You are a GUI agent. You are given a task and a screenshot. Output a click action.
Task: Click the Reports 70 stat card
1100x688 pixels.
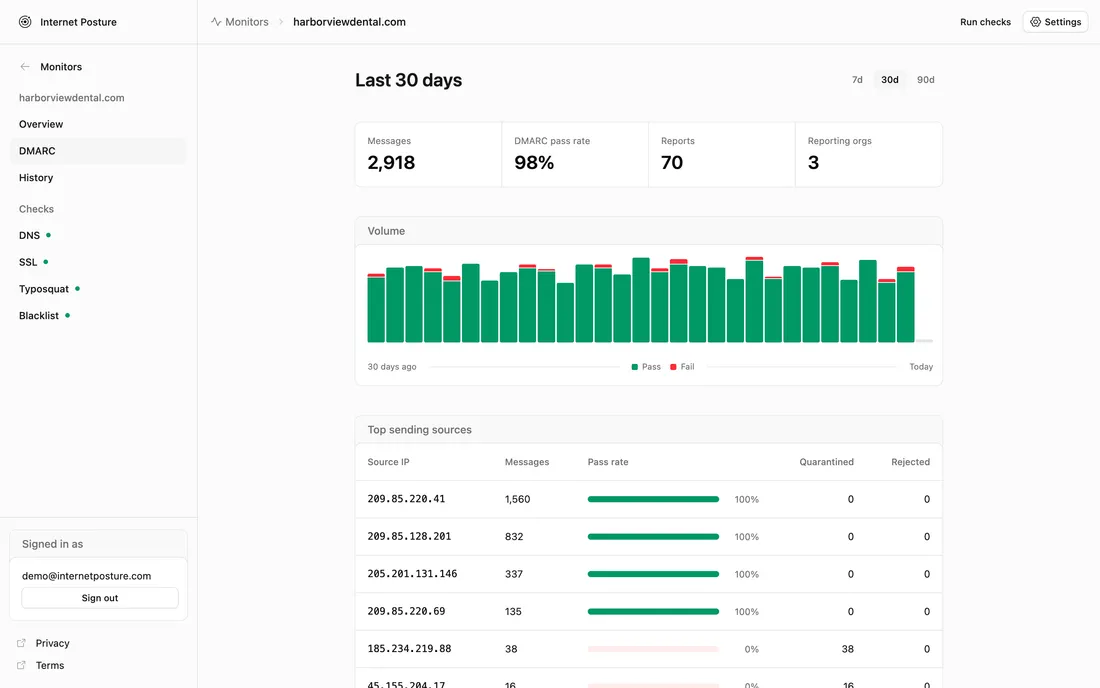point(722,154)
